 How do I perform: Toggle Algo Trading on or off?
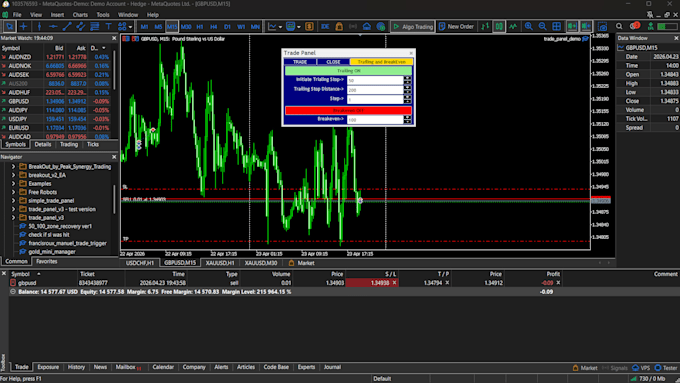[412, 27]
